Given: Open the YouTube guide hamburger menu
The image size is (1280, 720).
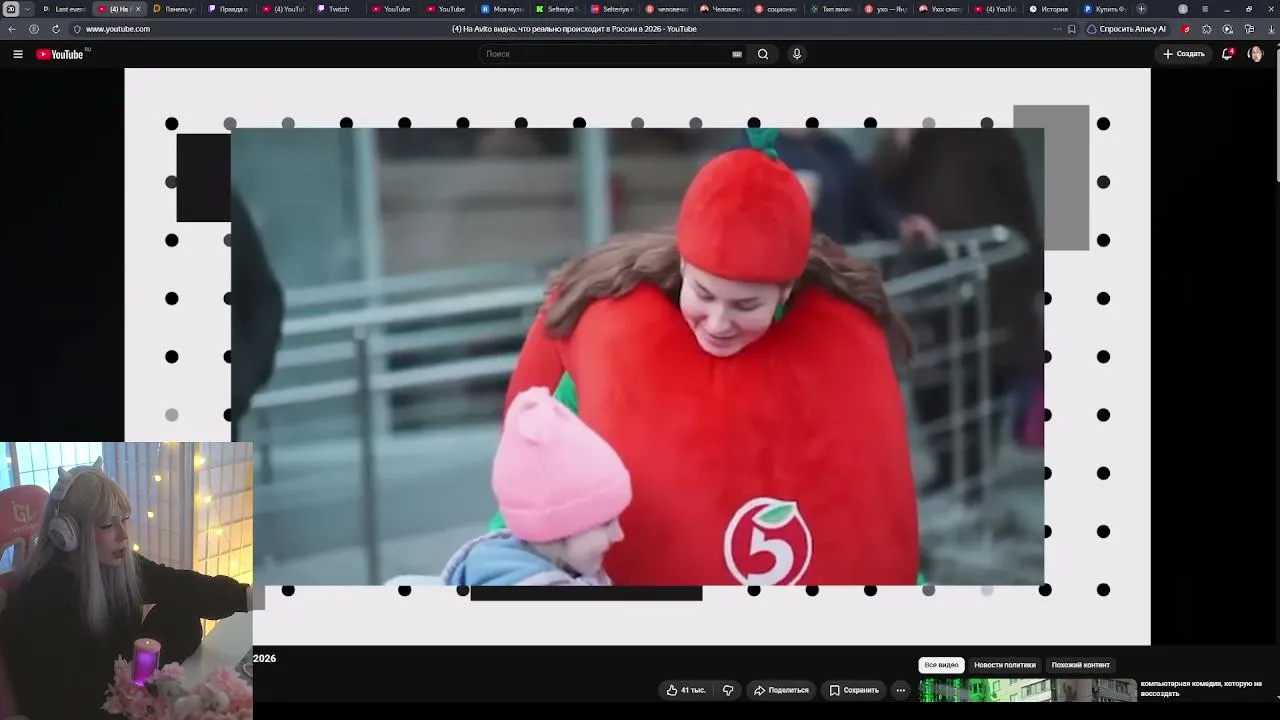Looking at the screenshot, I should (18, 54).
